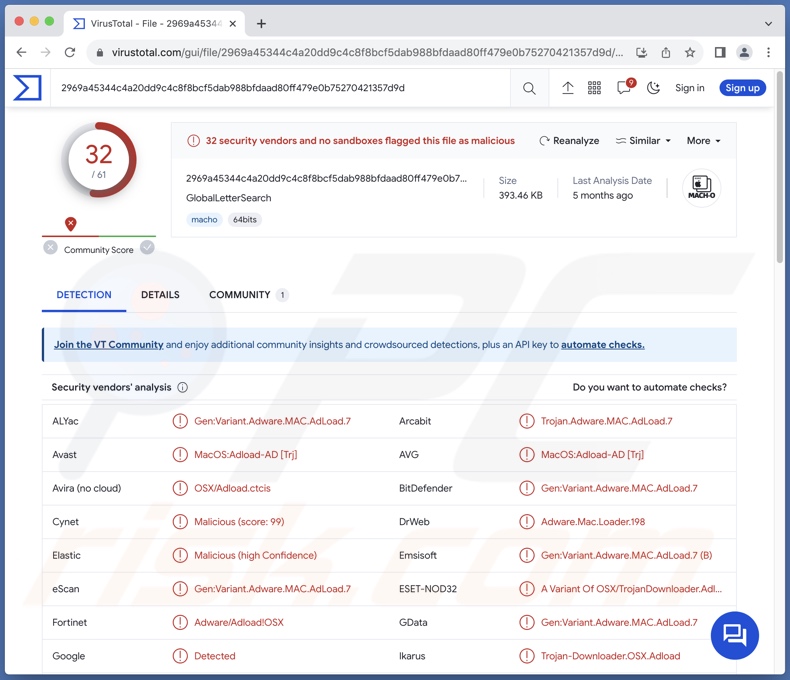Switch to the DETECTION tab

click(84, 295)
